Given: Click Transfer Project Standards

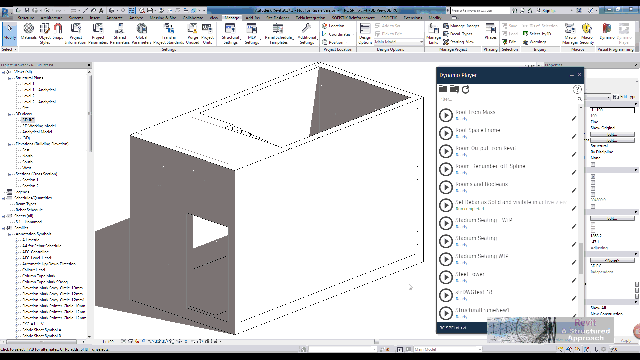Looking at the screenshot, I should (x=169, y=33).
